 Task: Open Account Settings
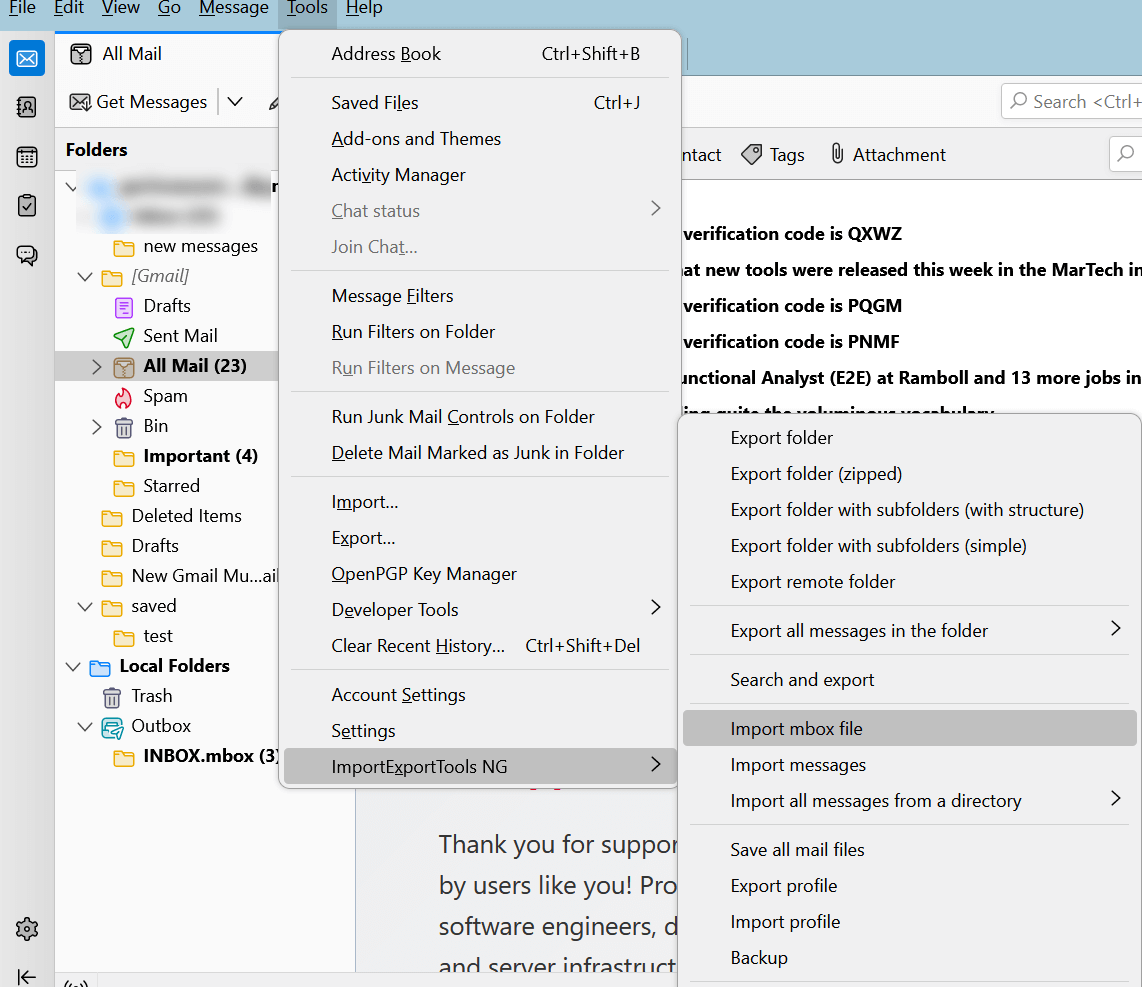(x=480, y=695)
